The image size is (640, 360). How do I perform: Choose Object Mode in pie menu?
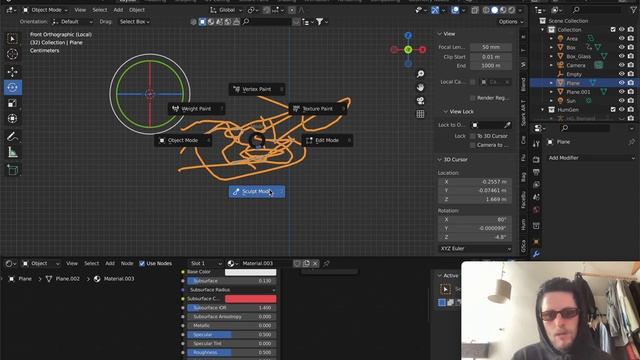tap(183, 140)
